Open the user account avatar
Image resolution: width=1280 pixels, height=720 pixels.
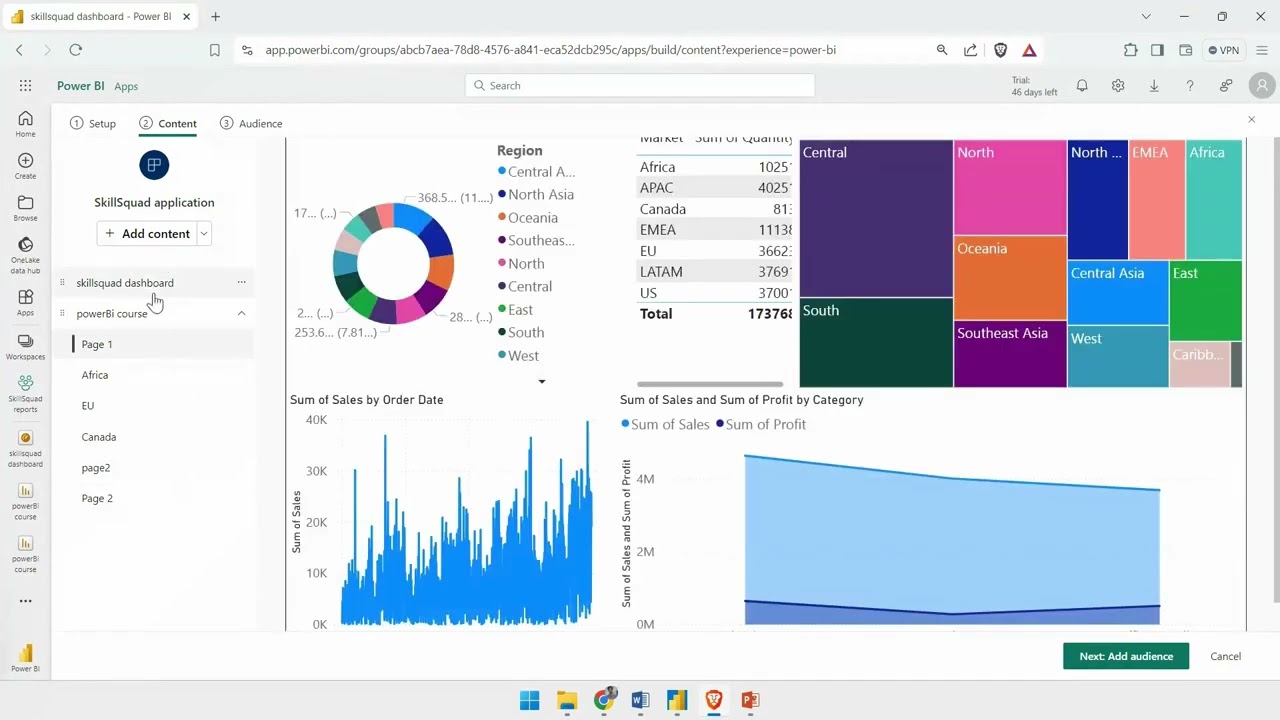pyautogui.click(x=1261, y=86)
